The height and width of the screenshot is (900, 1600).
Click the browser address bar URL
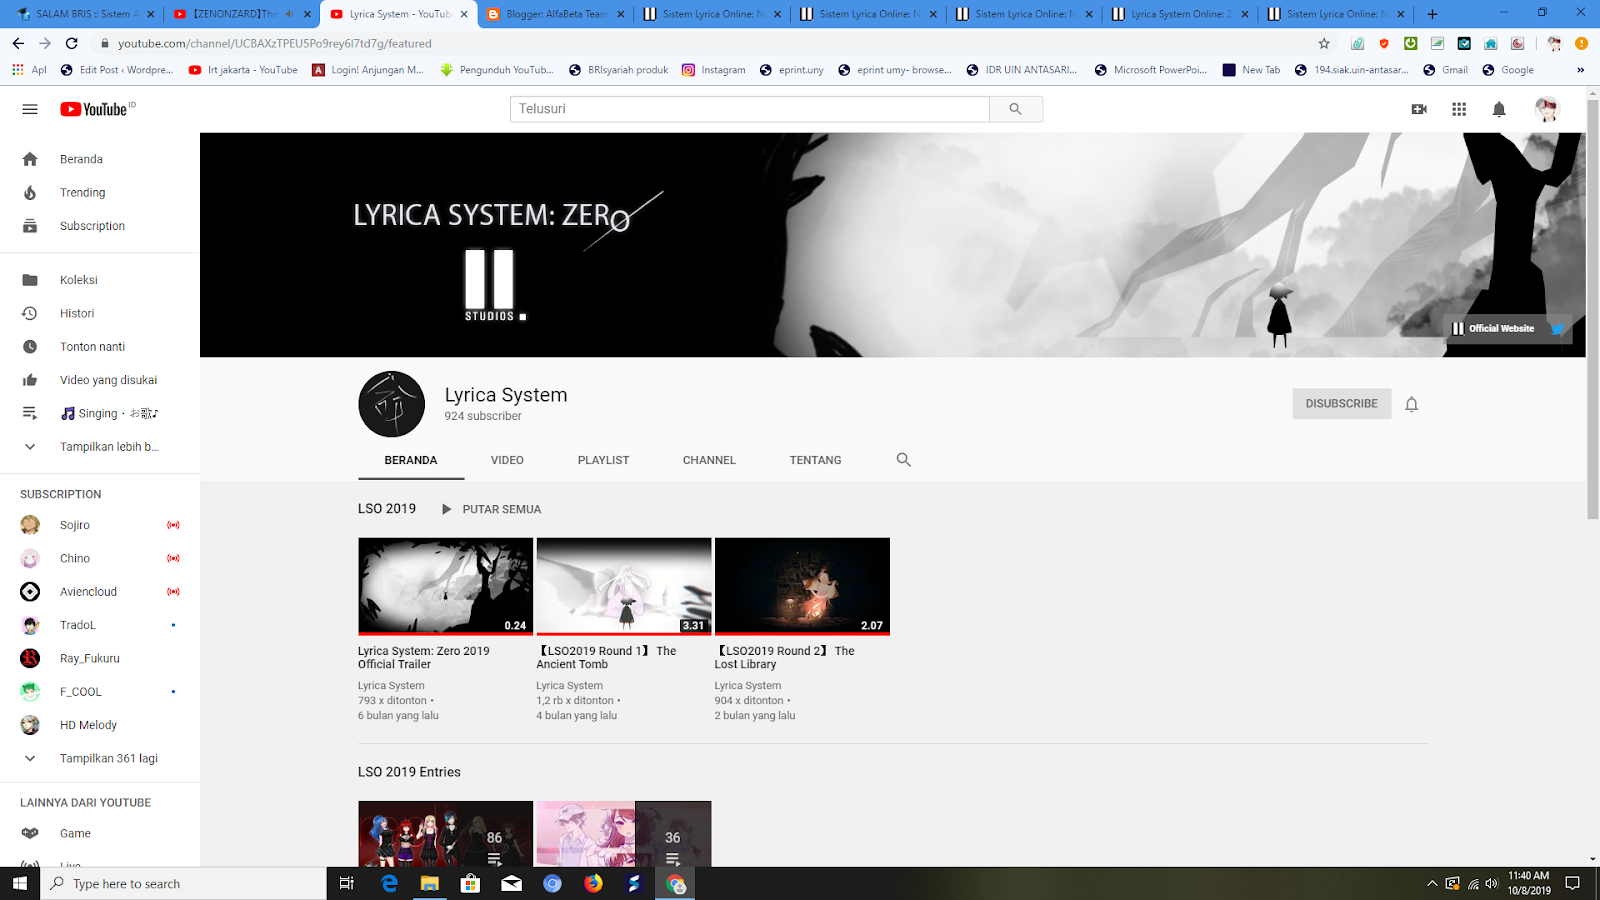(275, 43)
